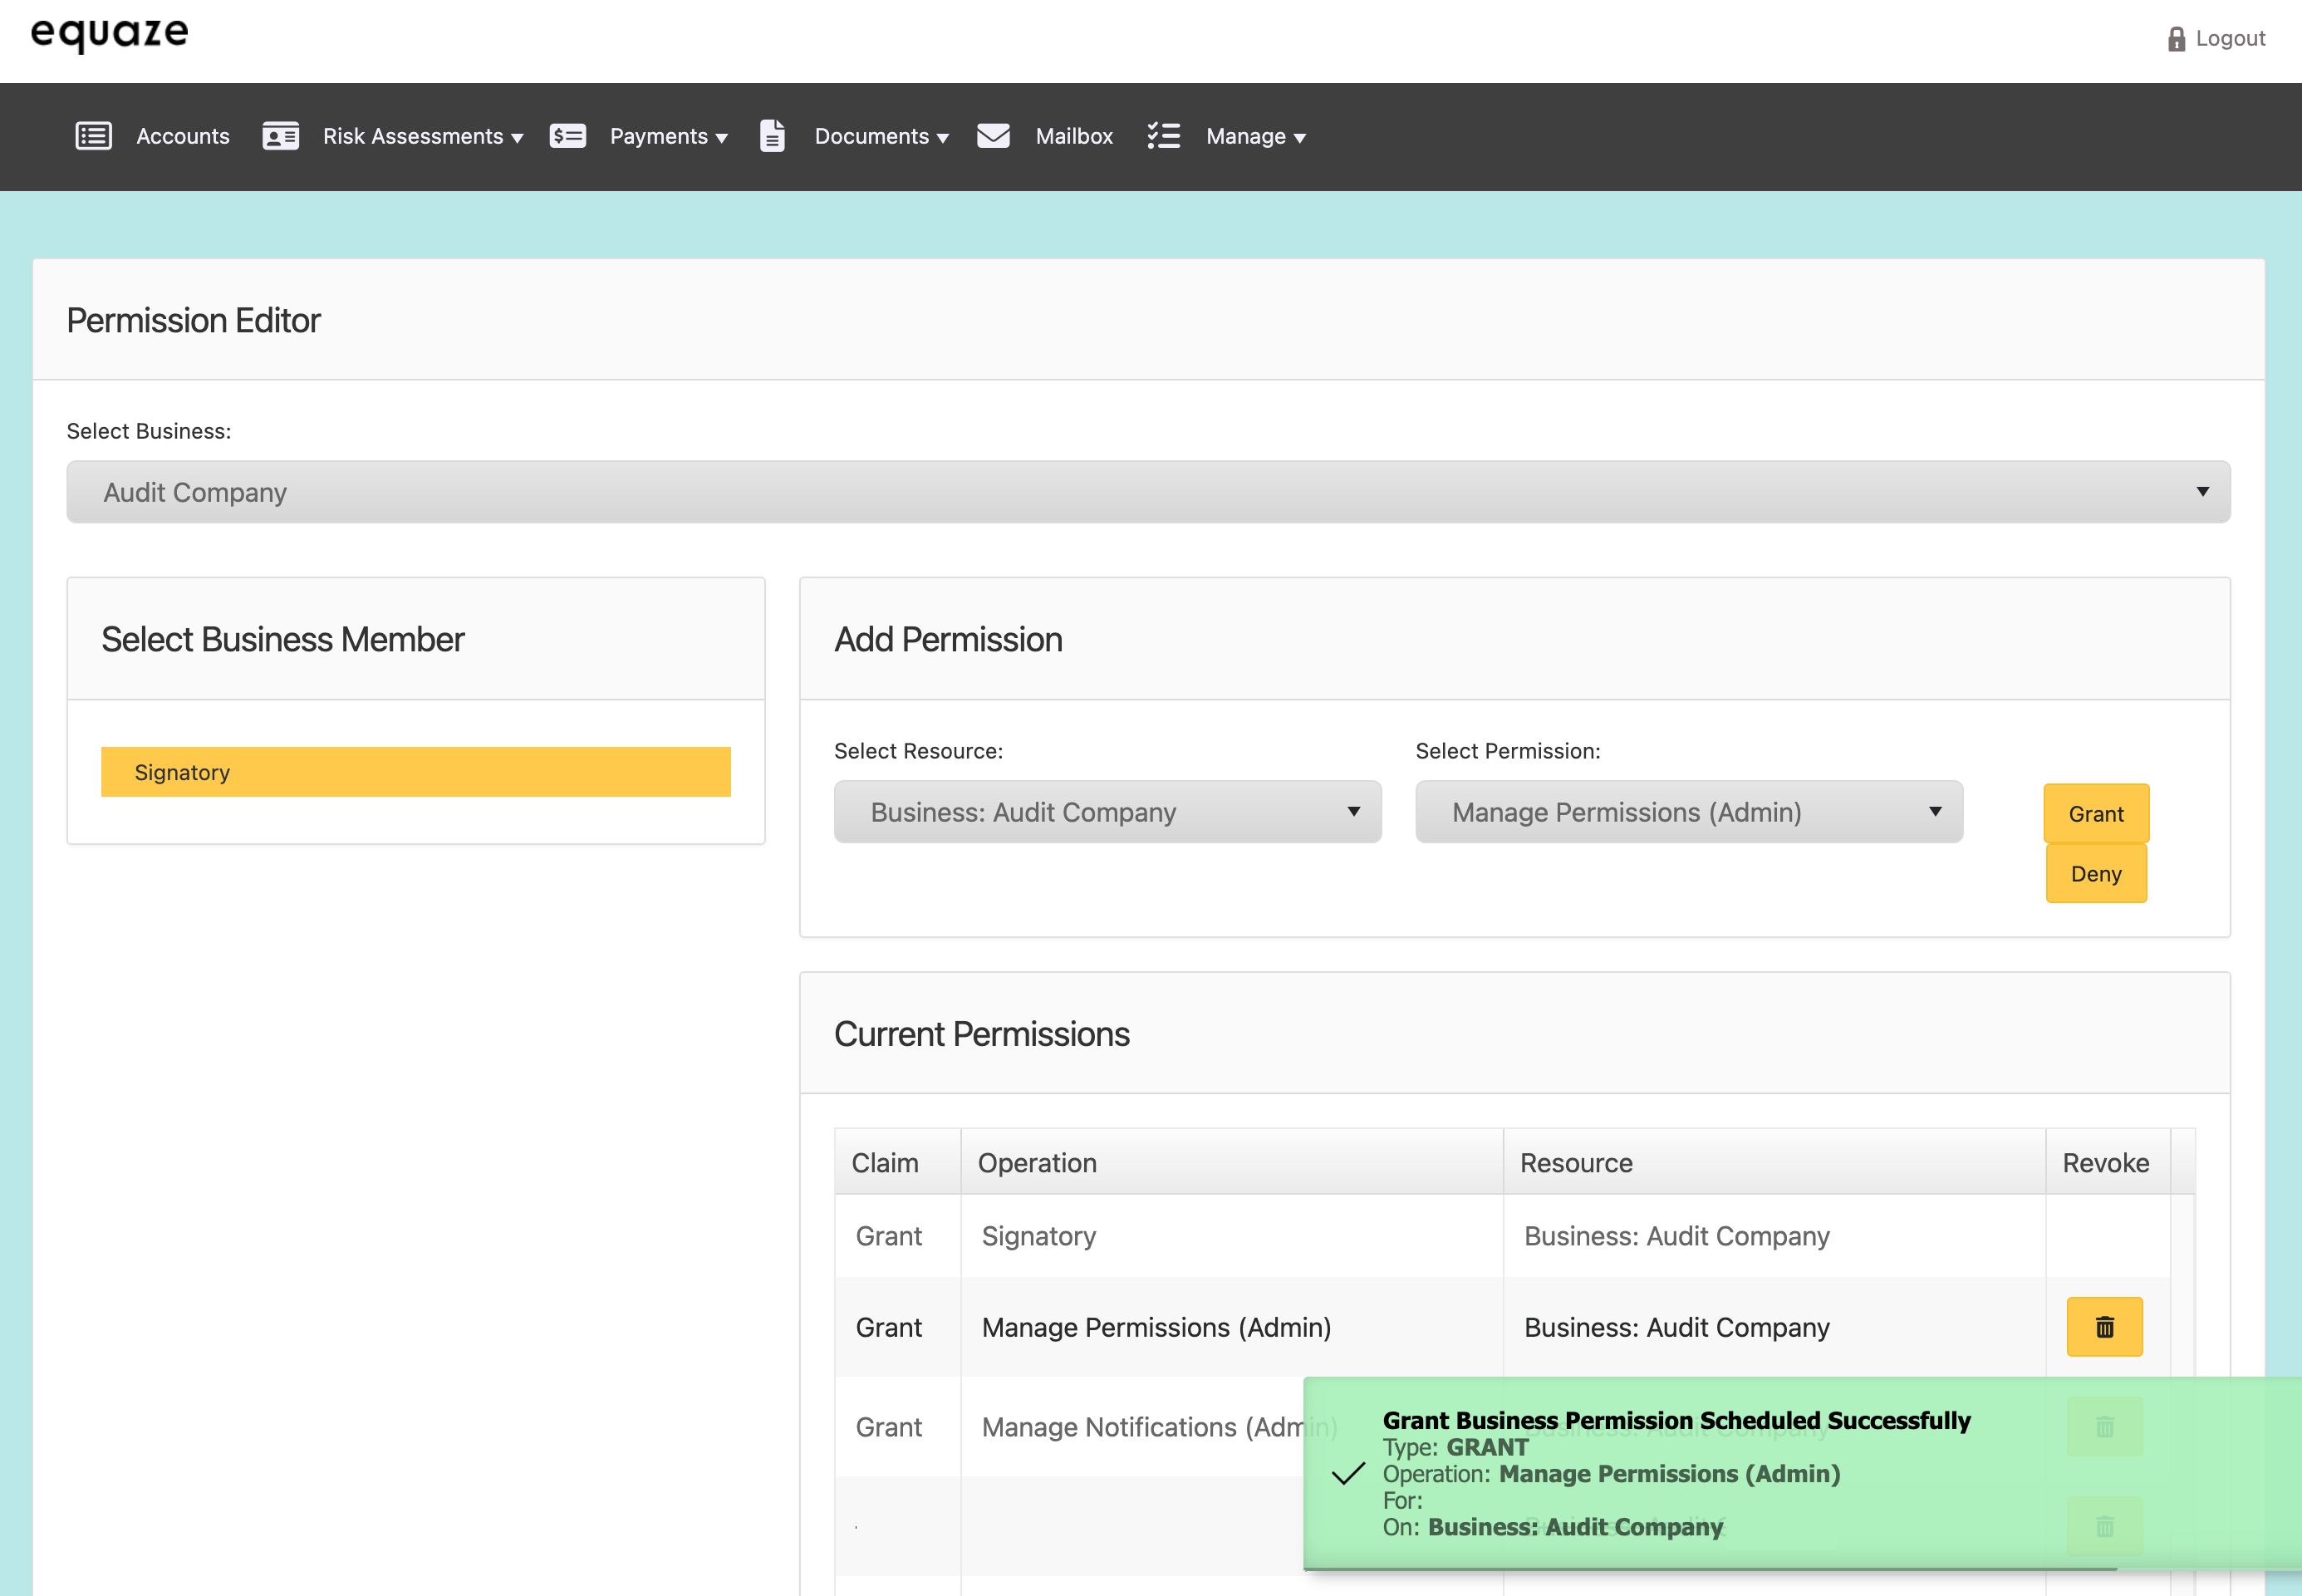Click the Logout lock icon
The image size is (2302, 1596).
point(2176,39)
